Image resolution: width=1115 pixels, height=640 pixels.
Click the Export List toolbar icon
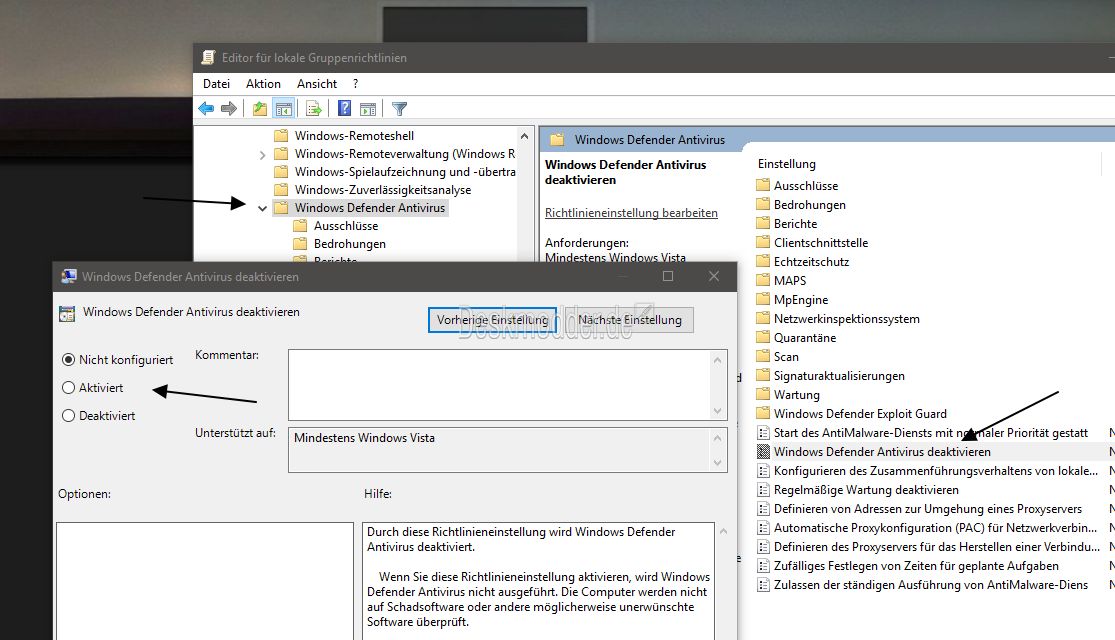[314, 109]
